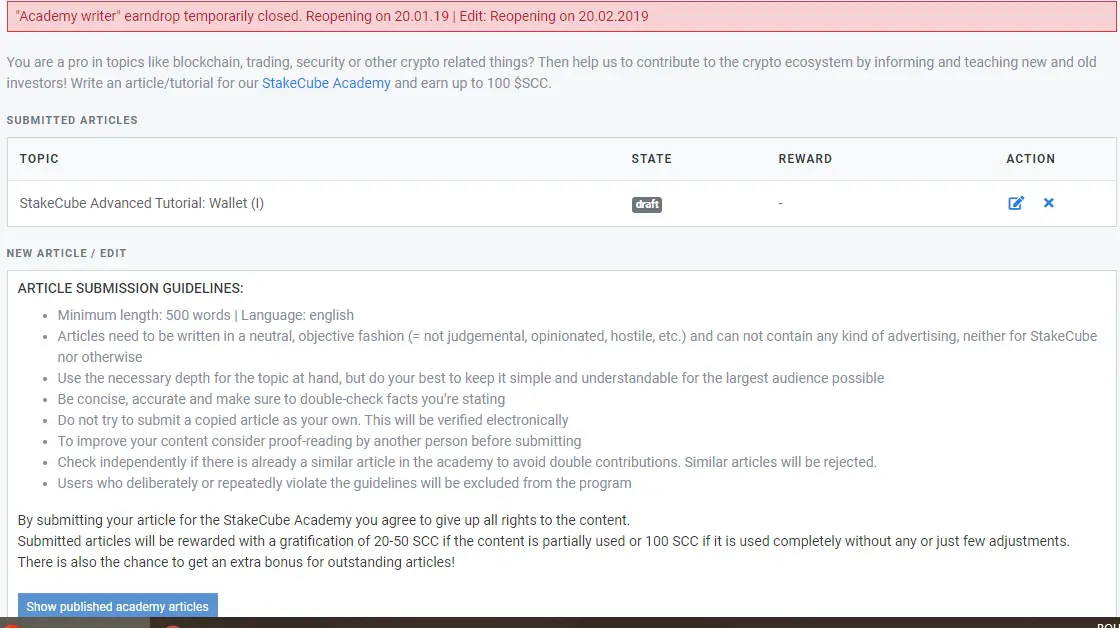
Task: Delete the StakeCube Advanced Tutorial draft article
Action: click(x=1049, y=203)
